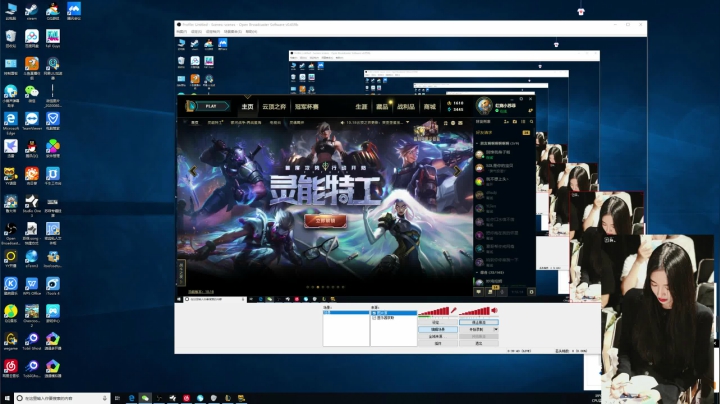This screenshot has width=720, height=404.
Task: Click the PLAY button in League client
Action: [x=211, y=106]
